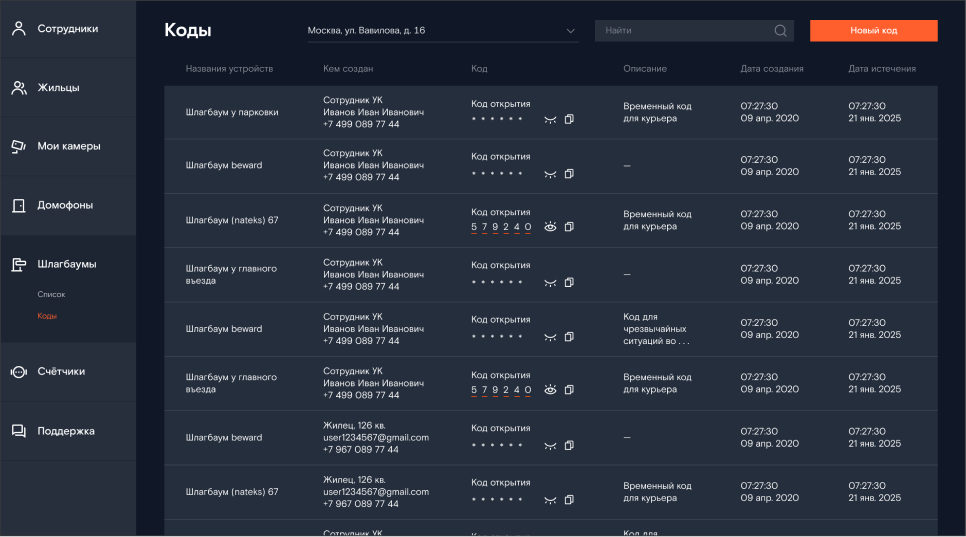This screenshot has width=966, height=537.
Task: Open the Мои камеры camera icon
Action: point(19,147)
